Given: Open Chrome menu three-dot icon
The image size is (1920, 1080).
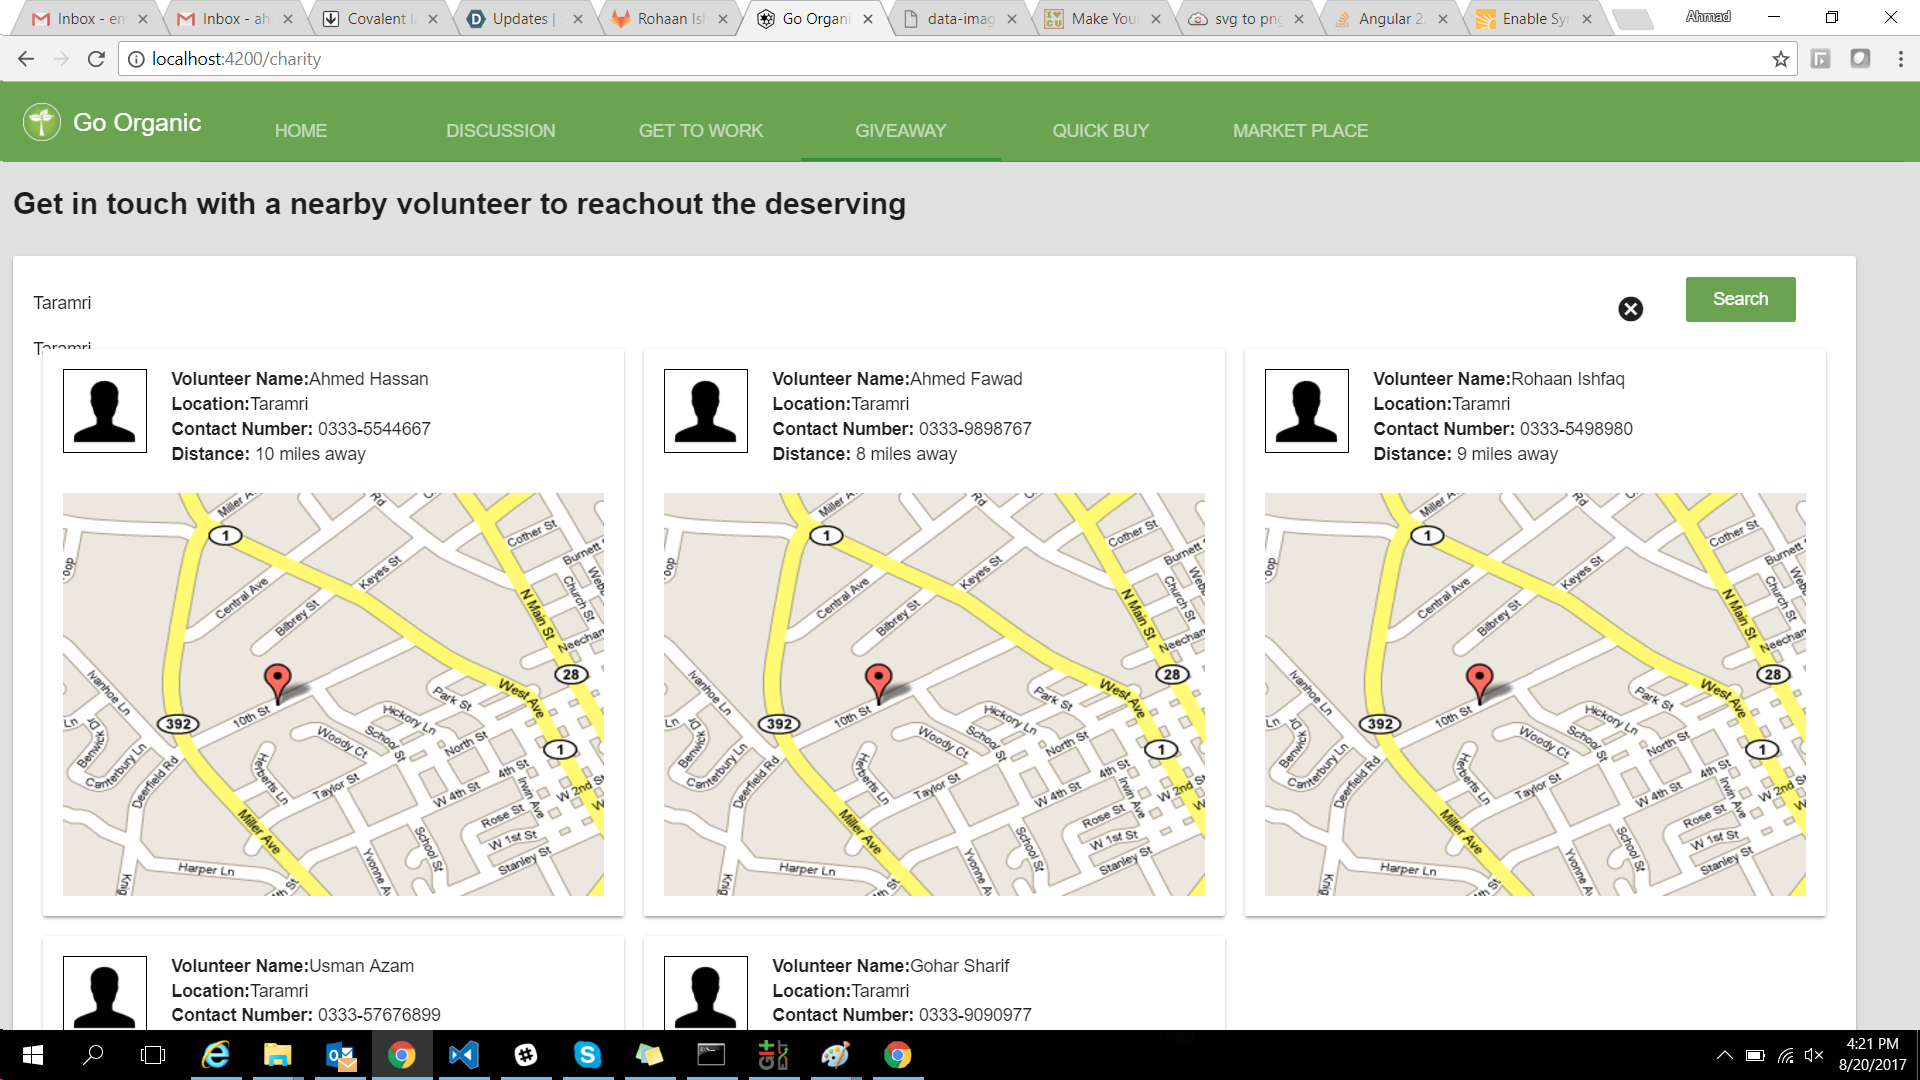Looking at the screenshot, I should point(1900,59).
